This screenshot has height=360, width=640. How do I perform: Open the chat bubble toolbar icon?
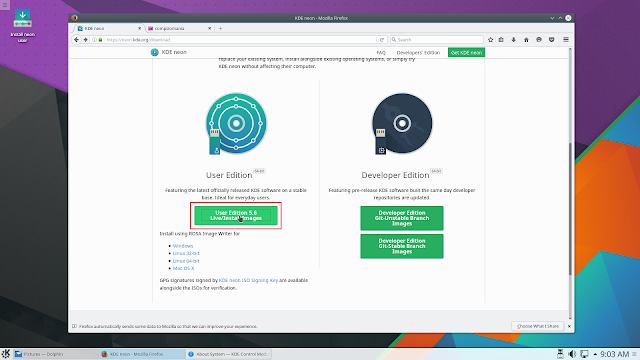pyautogui.click(x=539, y=40)
